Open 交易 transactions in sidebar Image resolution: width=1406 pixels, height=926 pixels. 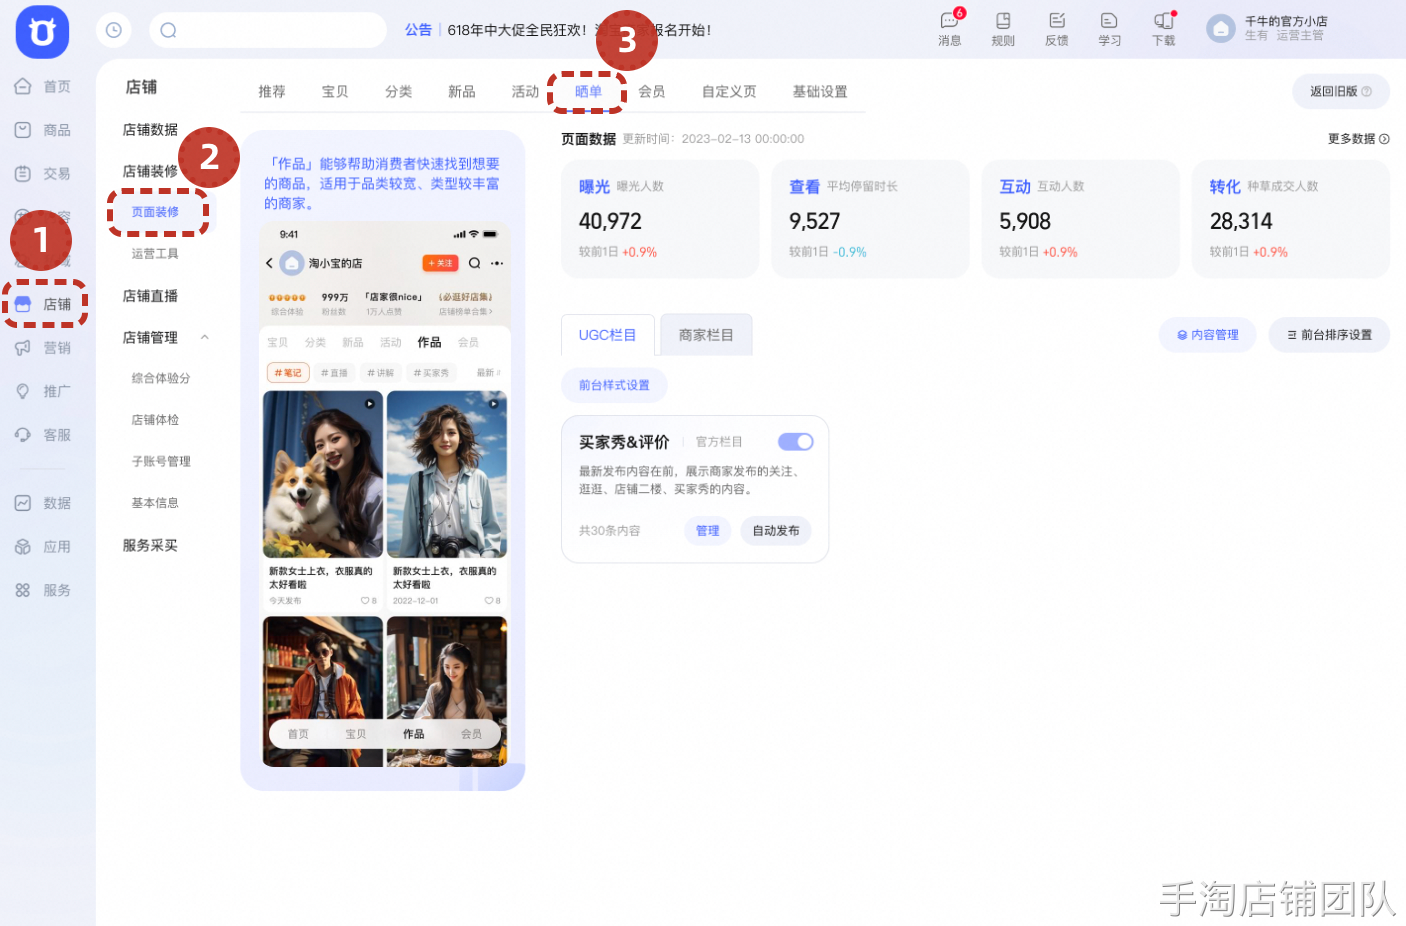43,174
